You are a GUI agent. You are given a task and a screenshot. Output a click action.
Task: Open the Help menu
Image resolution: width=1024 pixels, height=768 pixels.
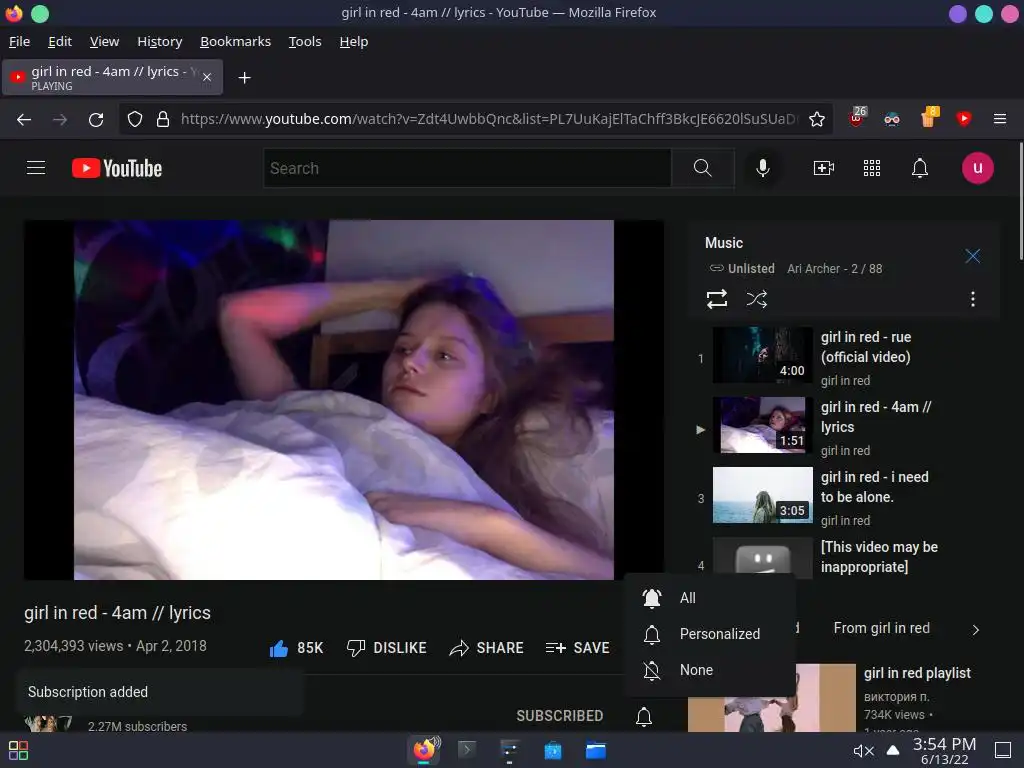tap(353, 42)
